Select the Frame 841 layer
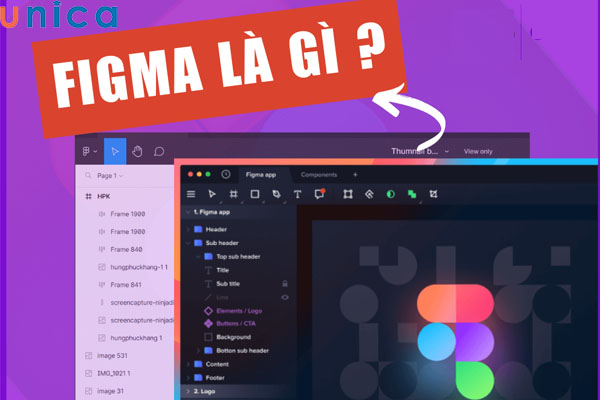The image size is (600, 400). (125, 285)
